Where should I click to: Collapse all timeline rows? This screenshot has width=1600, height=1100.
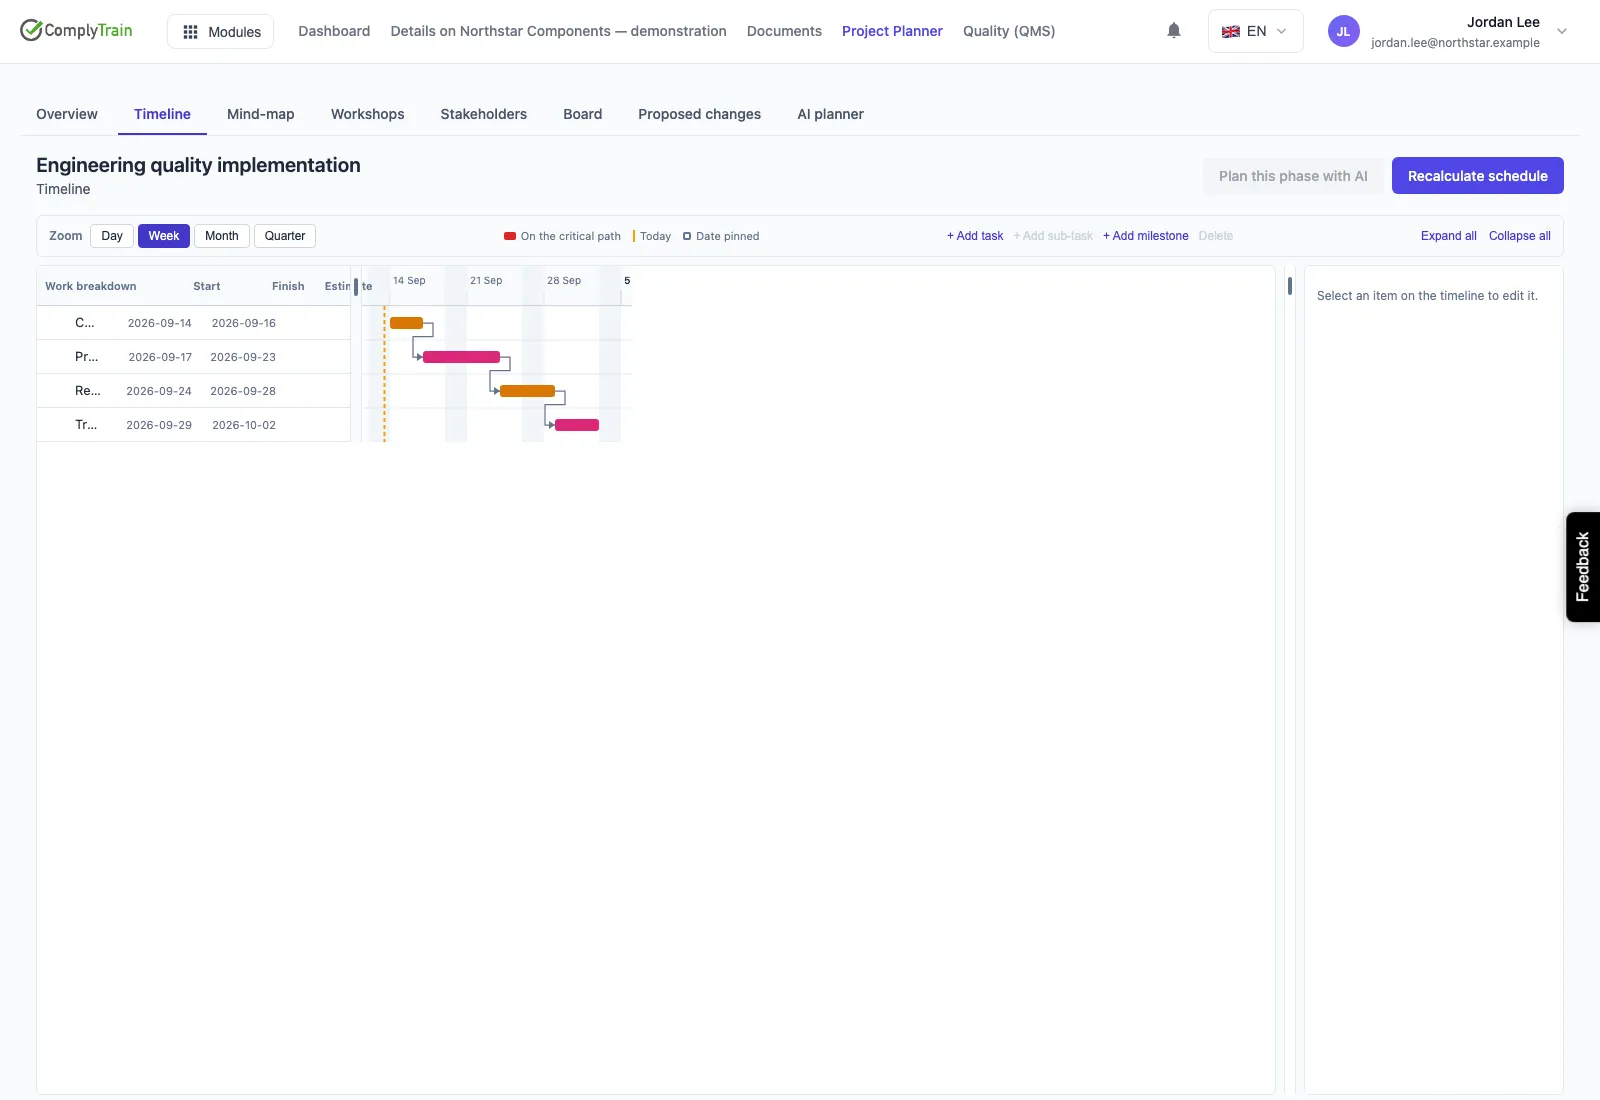[1520, 236]
